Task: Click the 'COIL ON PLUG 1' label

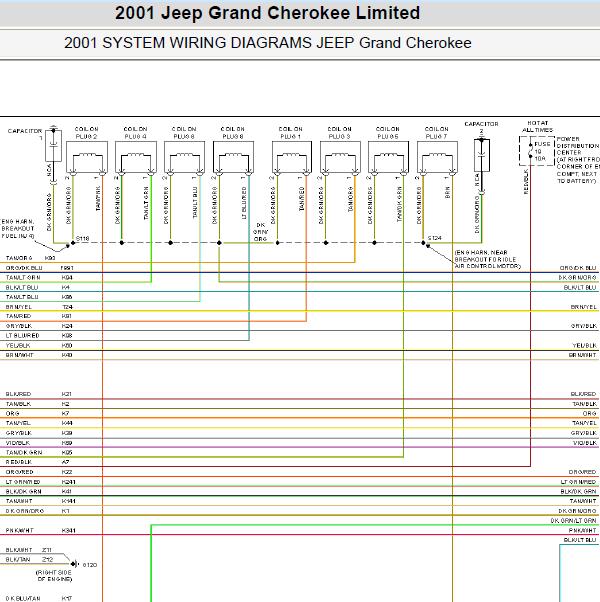Action: (291, 133)
